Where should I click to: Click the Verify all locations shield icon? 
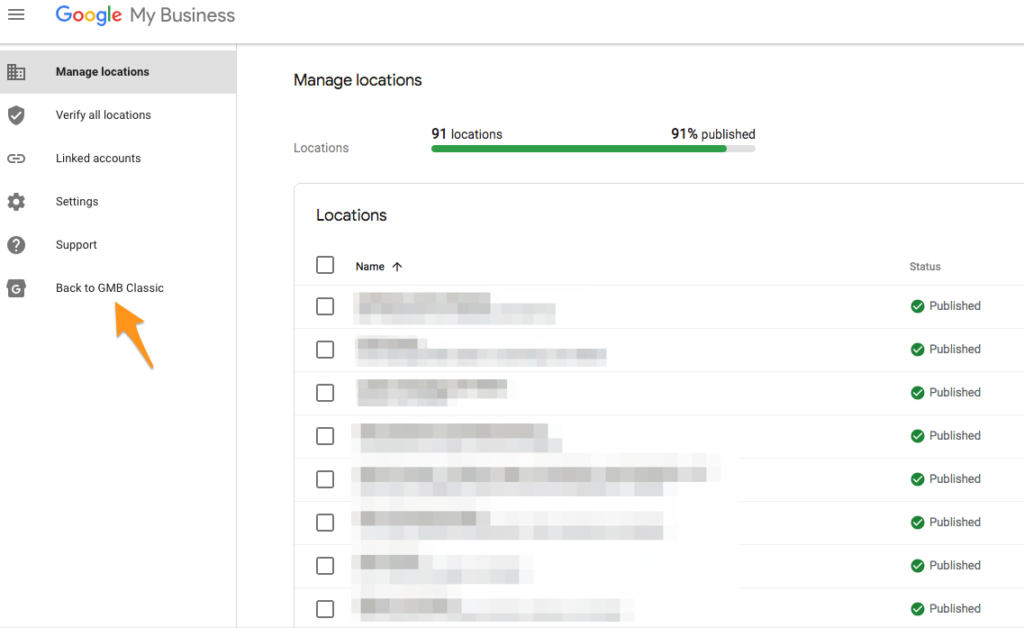pos(16,114)
